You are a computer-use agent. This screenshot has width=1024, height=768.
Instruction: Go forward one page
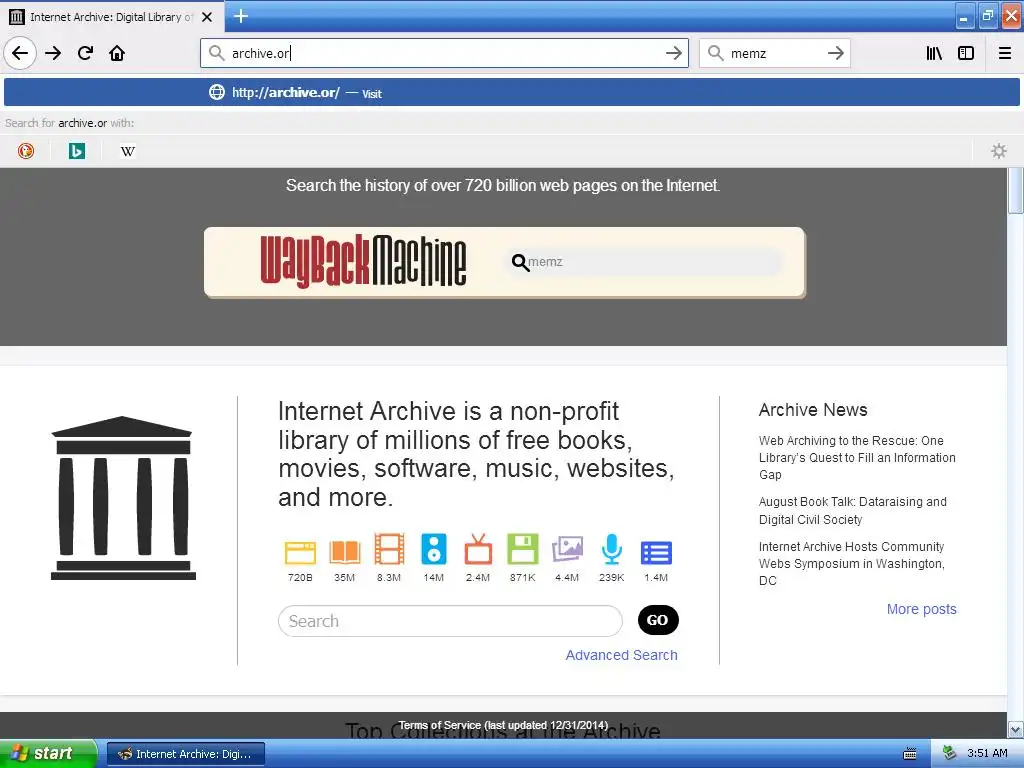[54, 53]
